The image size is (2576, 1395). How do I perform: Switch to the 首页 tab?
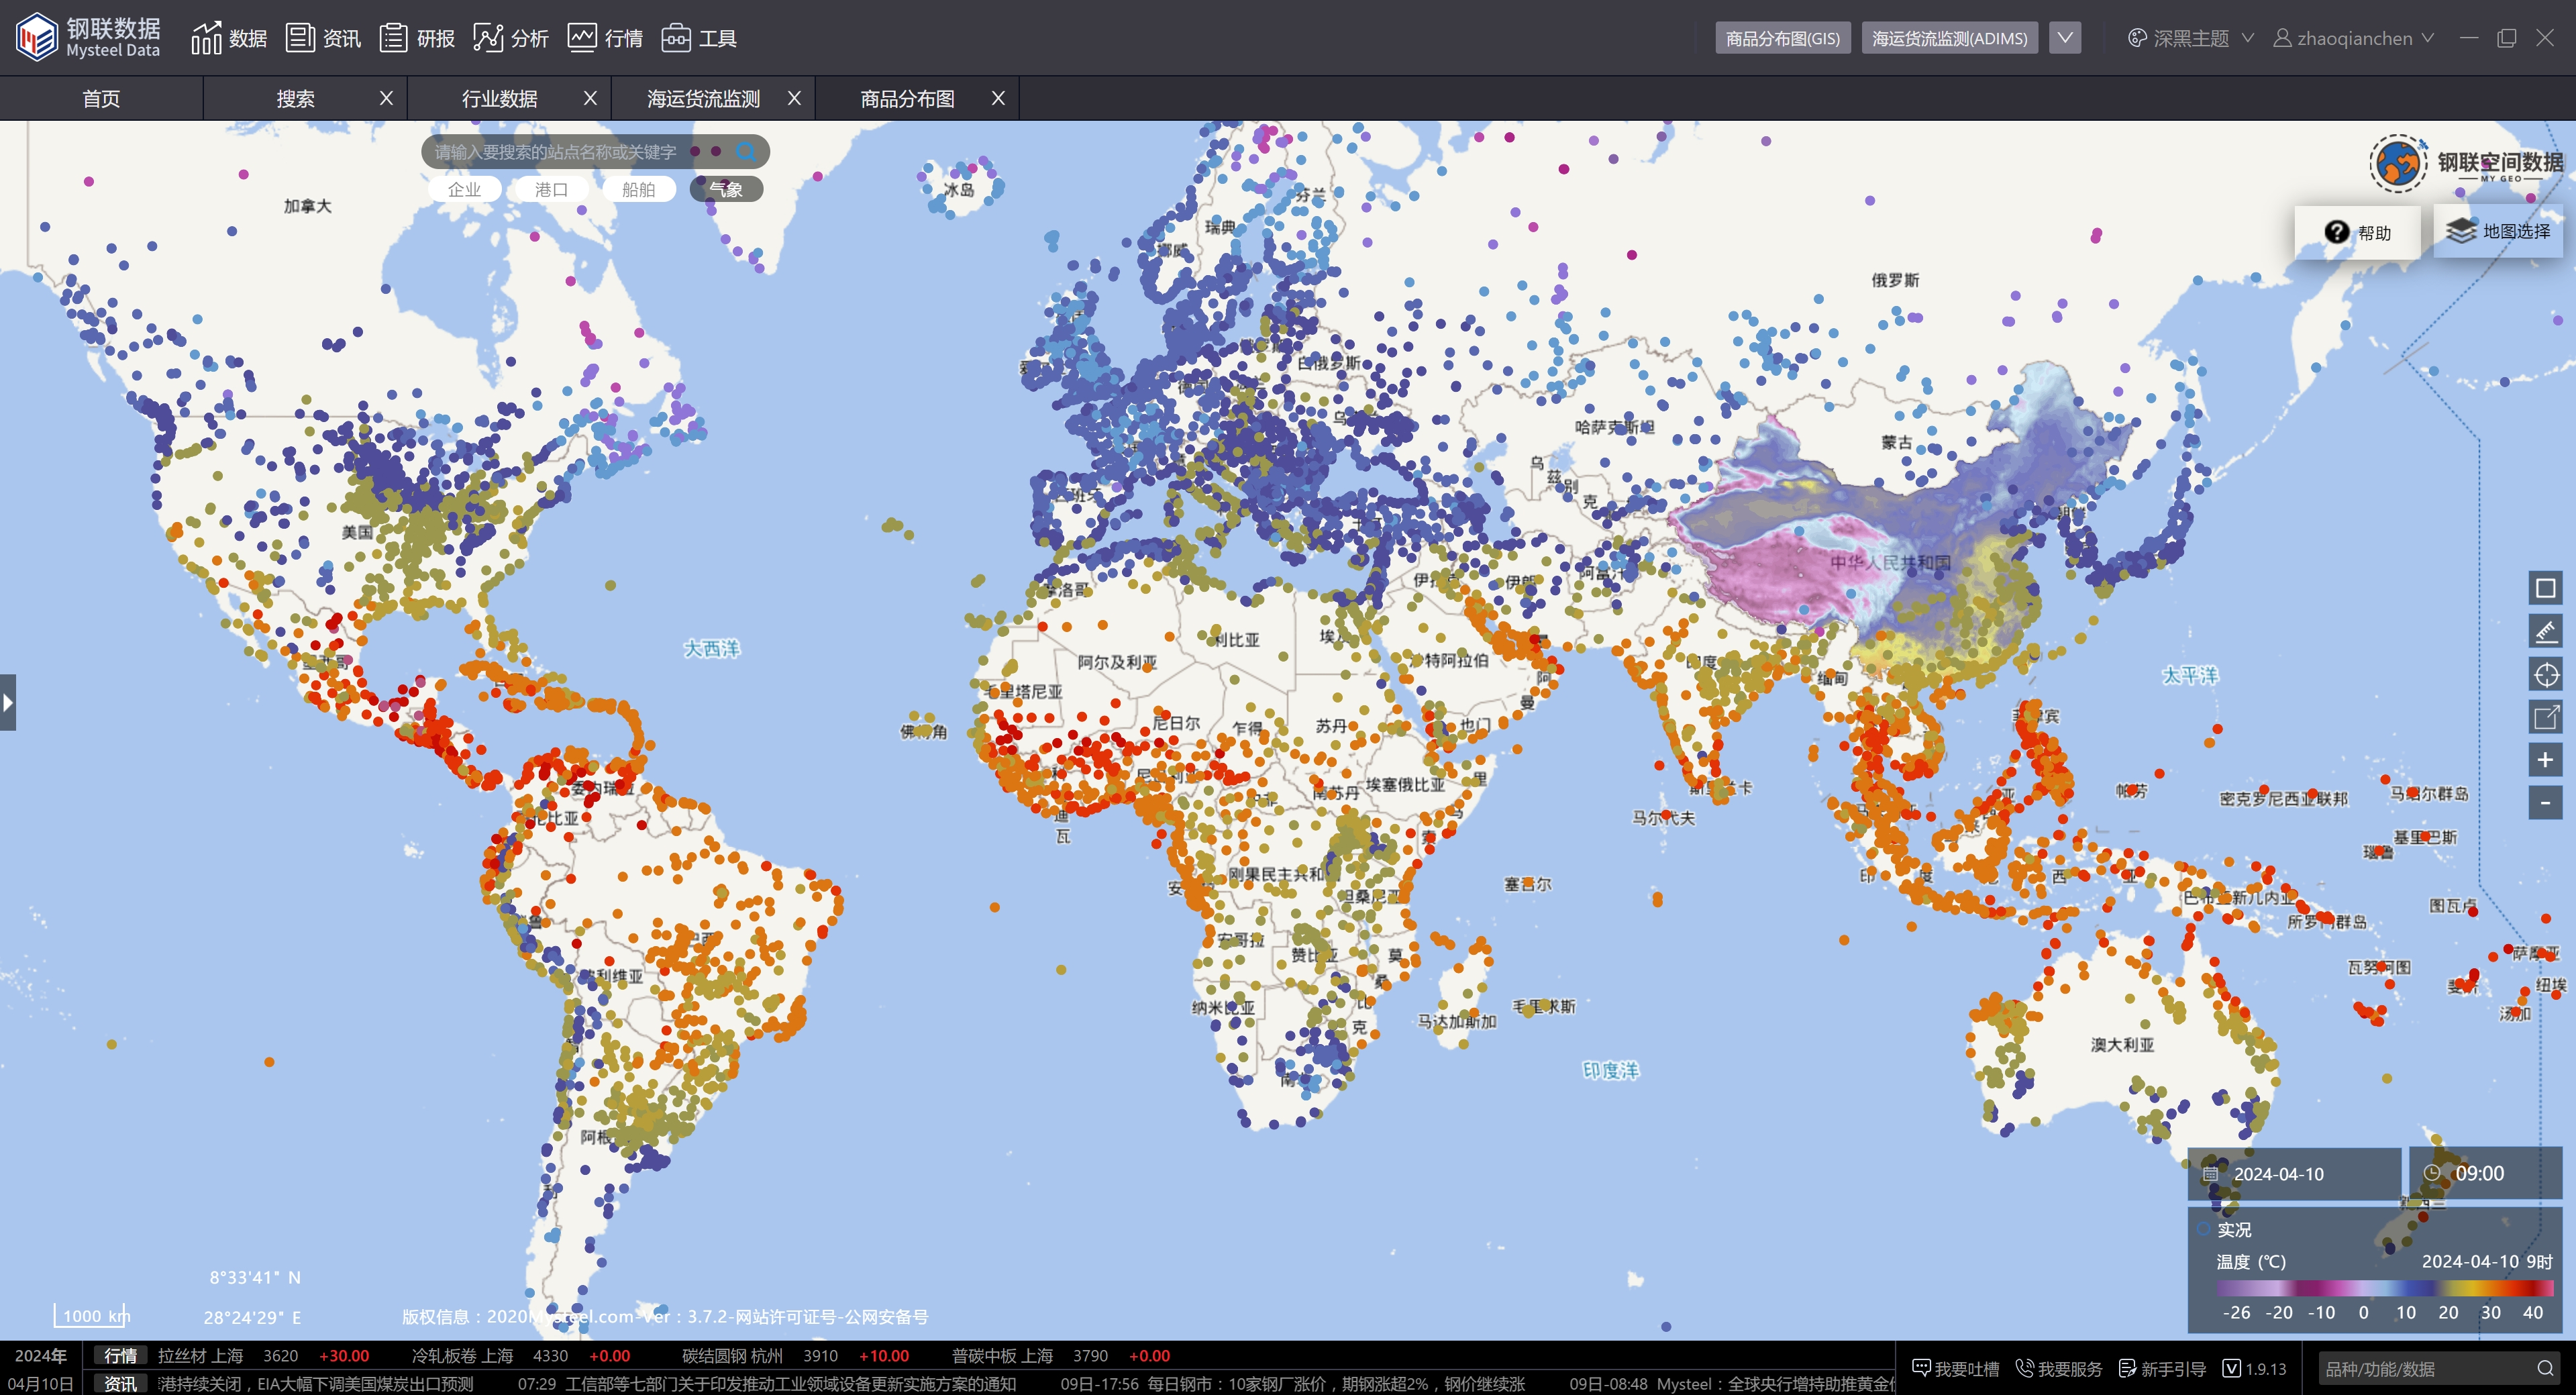click(x=101, y=98)
